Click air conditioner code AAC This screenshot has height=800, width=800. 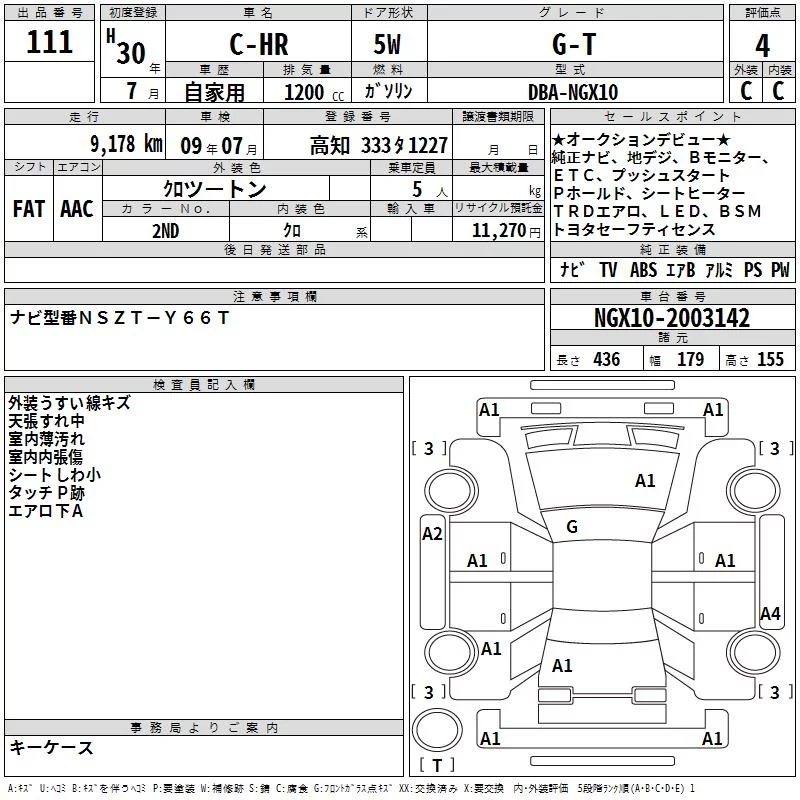coord(77,209)
